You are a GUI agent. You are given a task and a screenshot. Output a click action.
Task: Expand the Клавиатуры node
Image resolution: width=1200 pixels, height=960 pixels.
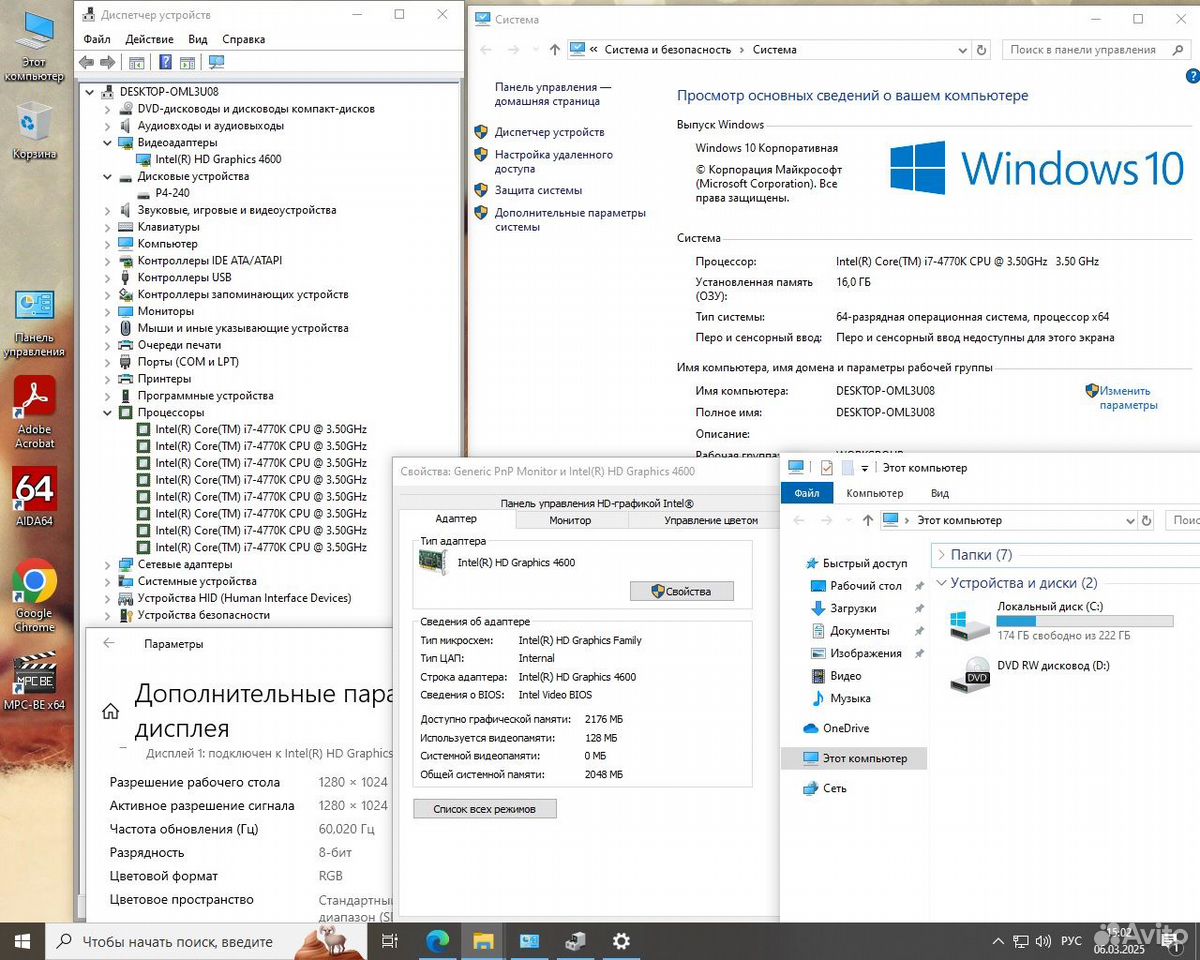click(x=107, y=227)
